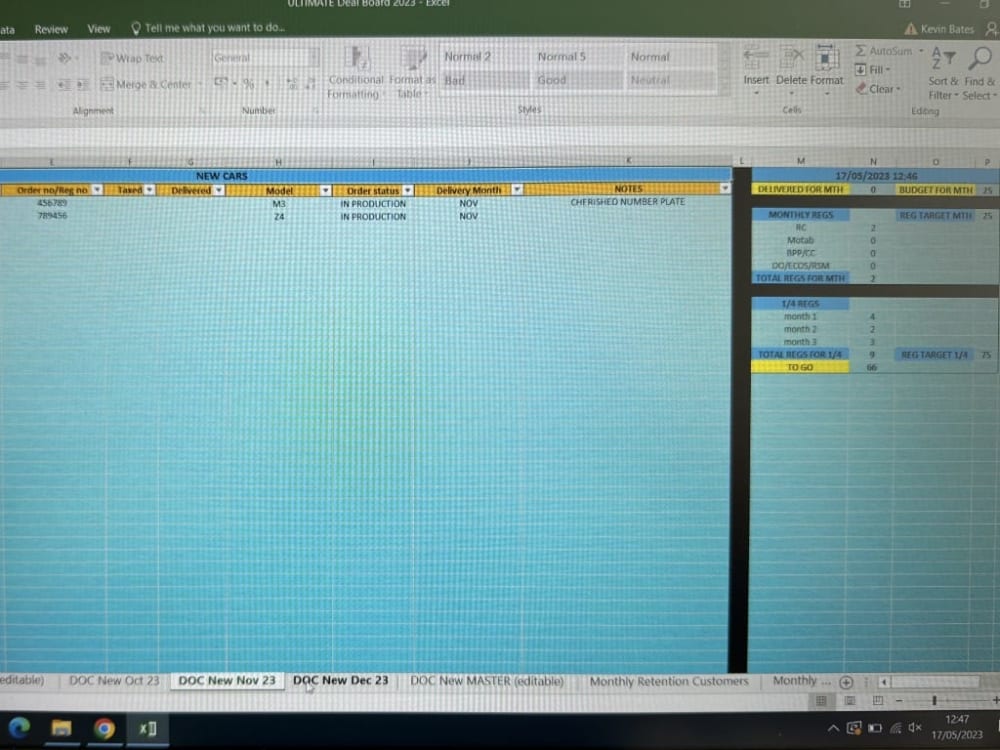Click the zoom slider handle
This screenshot has width=1000, height=750.
pyautogui.click(x=934, y=700)
